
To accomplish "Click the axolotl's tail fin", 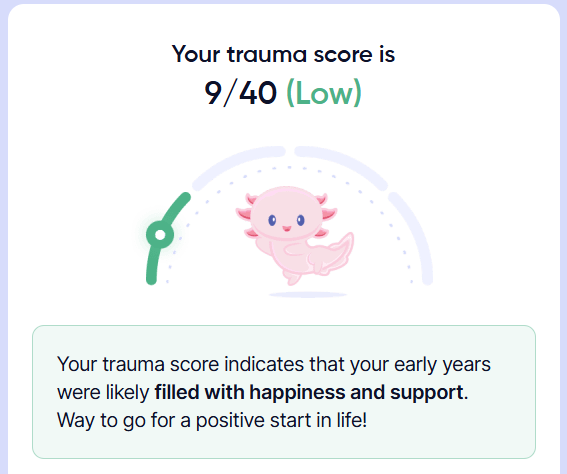I will (x=334, y=253).
